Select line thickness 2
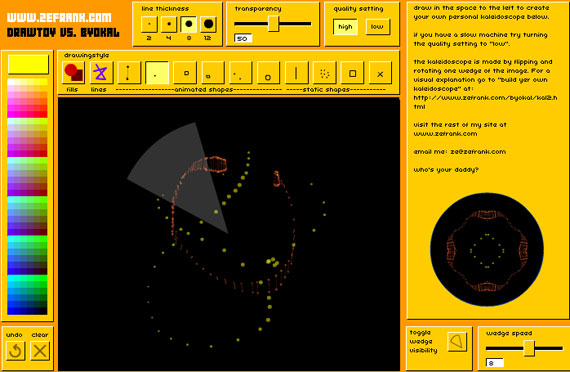 [149, 24]
